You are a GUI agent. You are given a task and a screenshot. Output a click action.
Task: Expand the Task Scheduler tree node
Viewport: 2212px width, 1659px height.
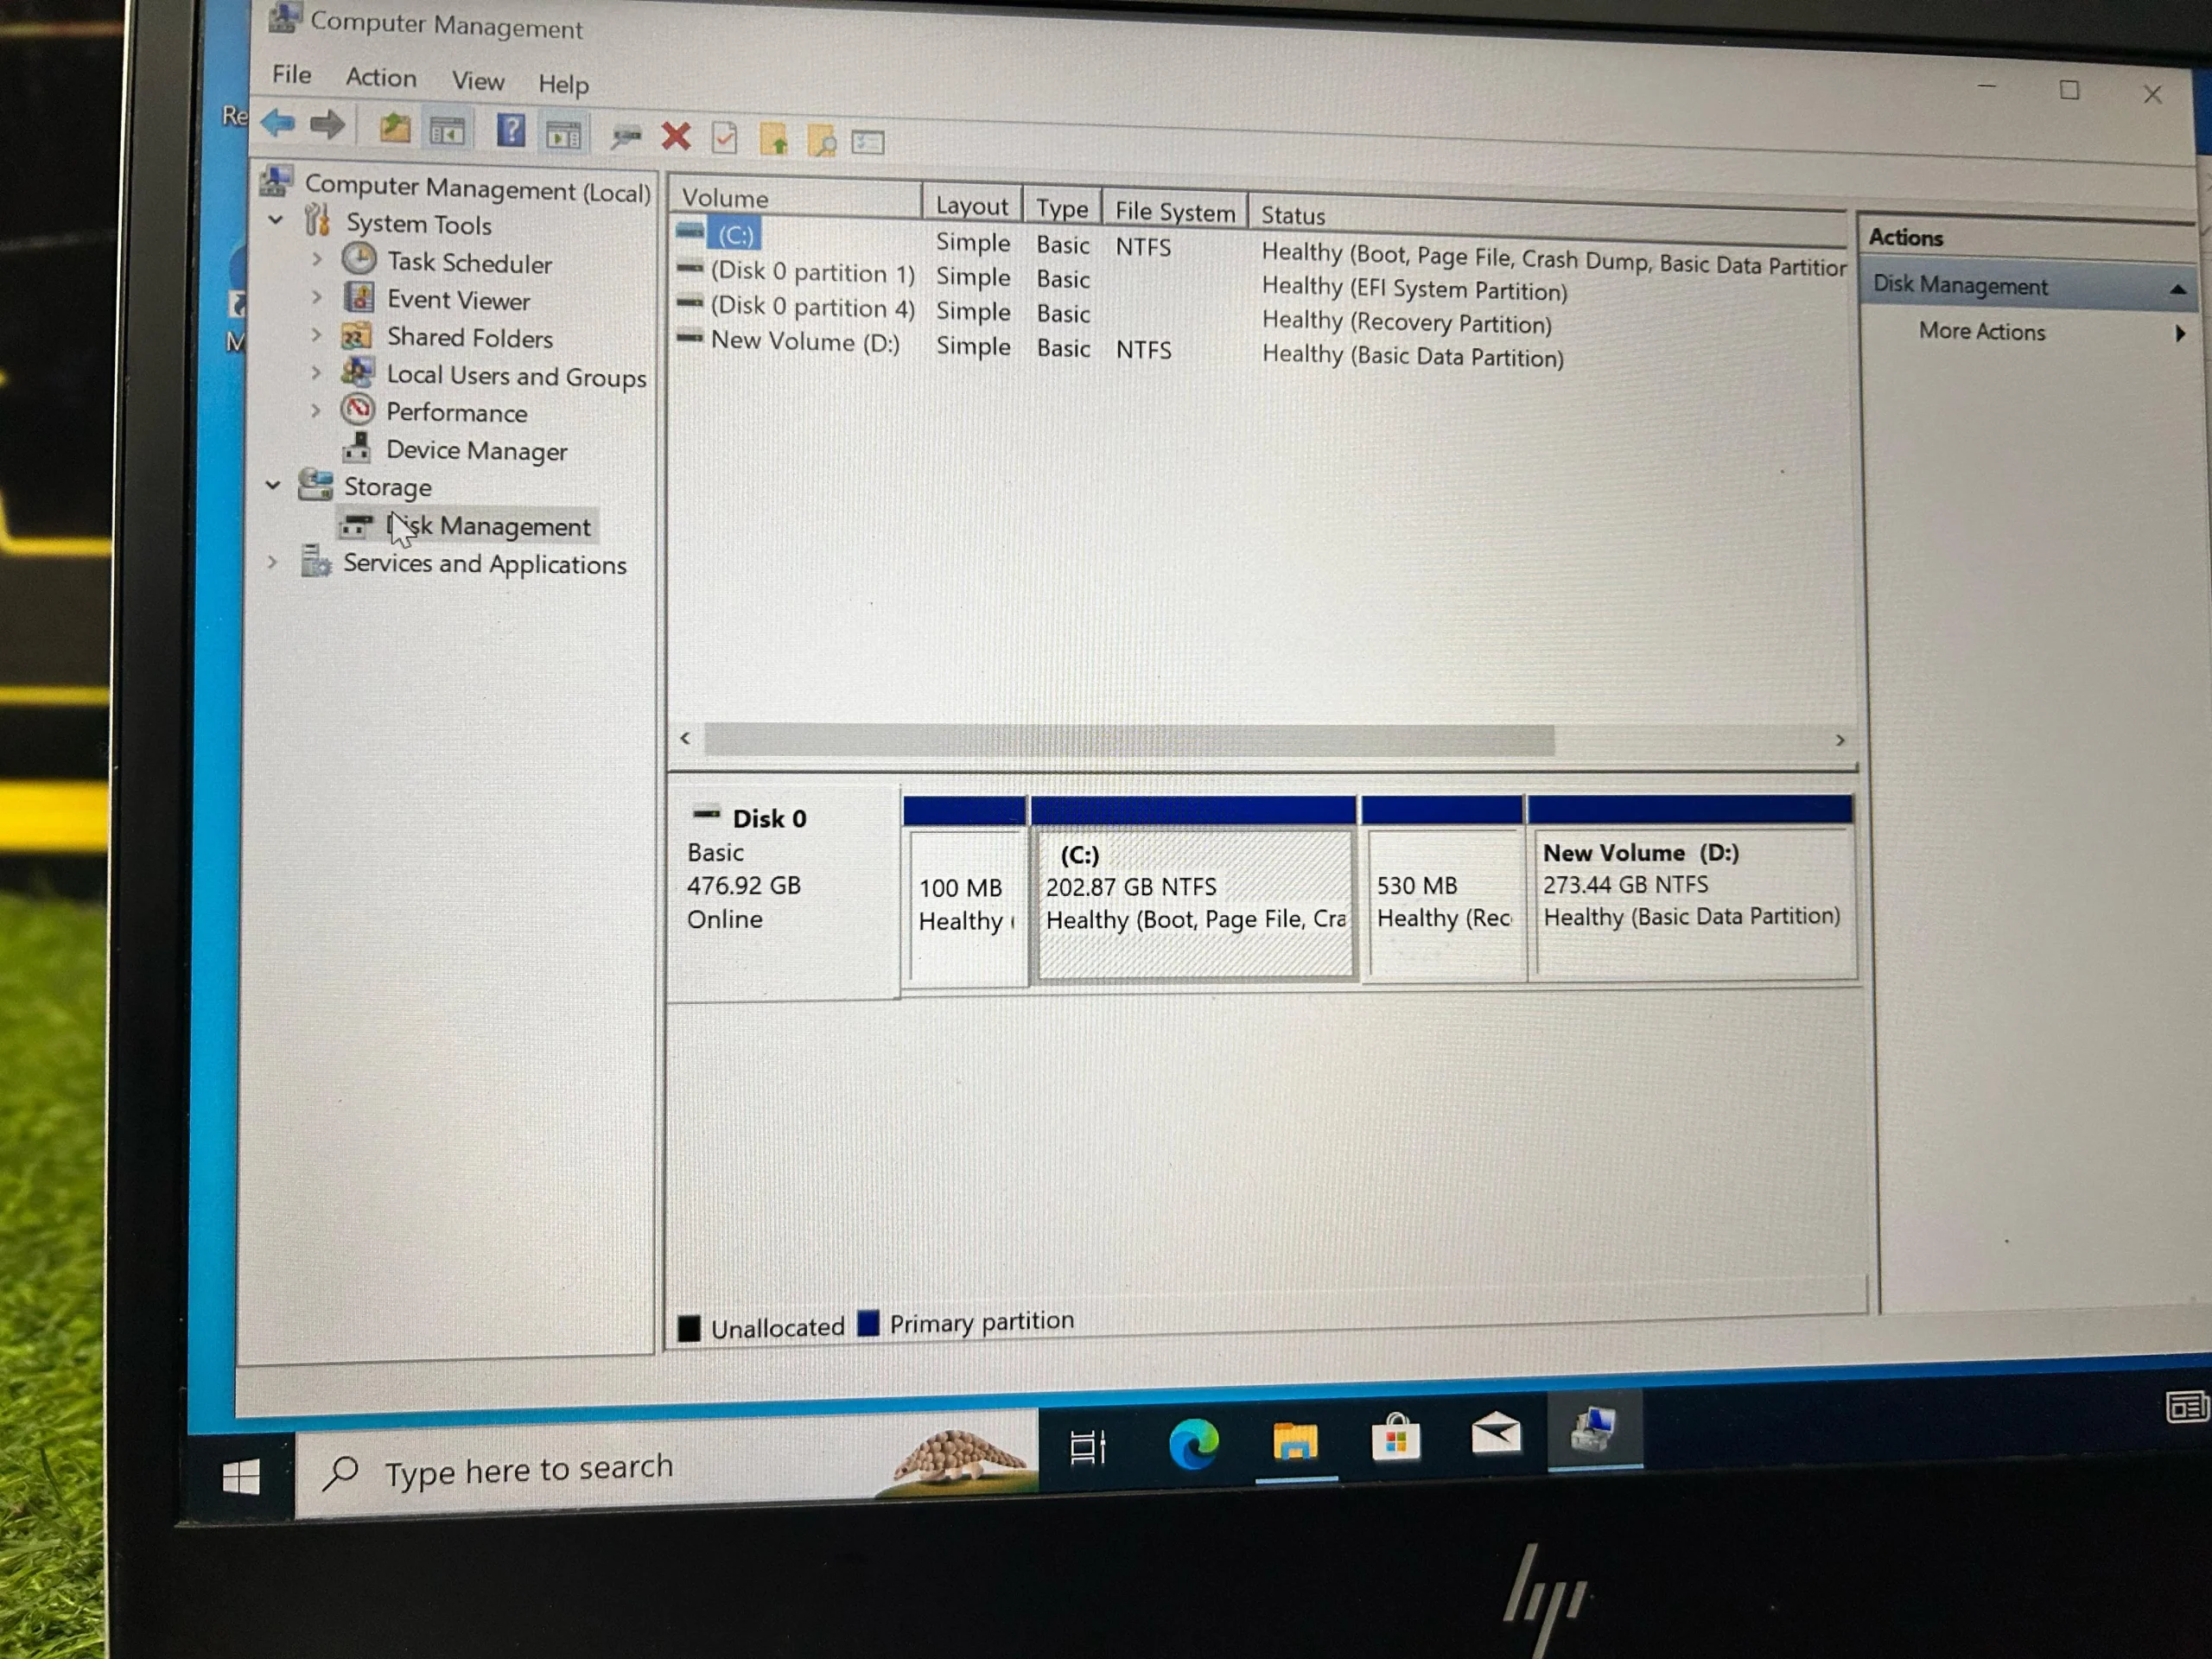tap(317, 260)
